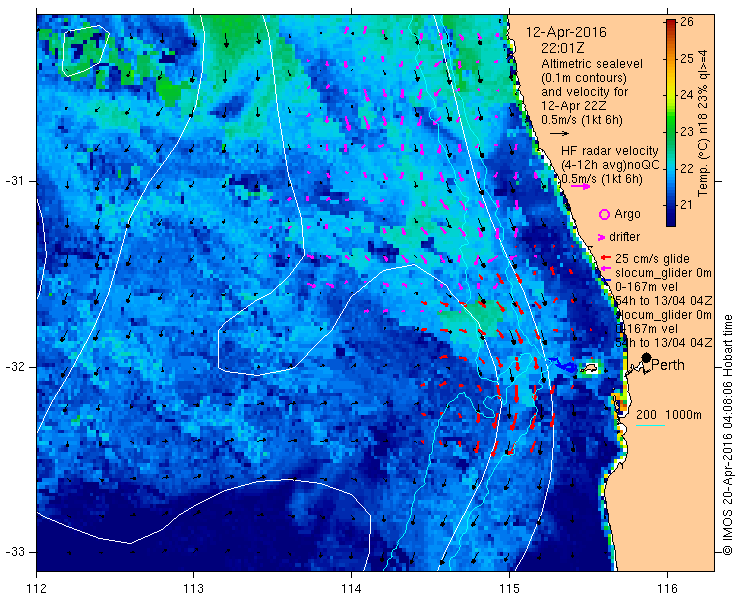Click the '12-Apr-2016' date text

click(x=566, y=33)
